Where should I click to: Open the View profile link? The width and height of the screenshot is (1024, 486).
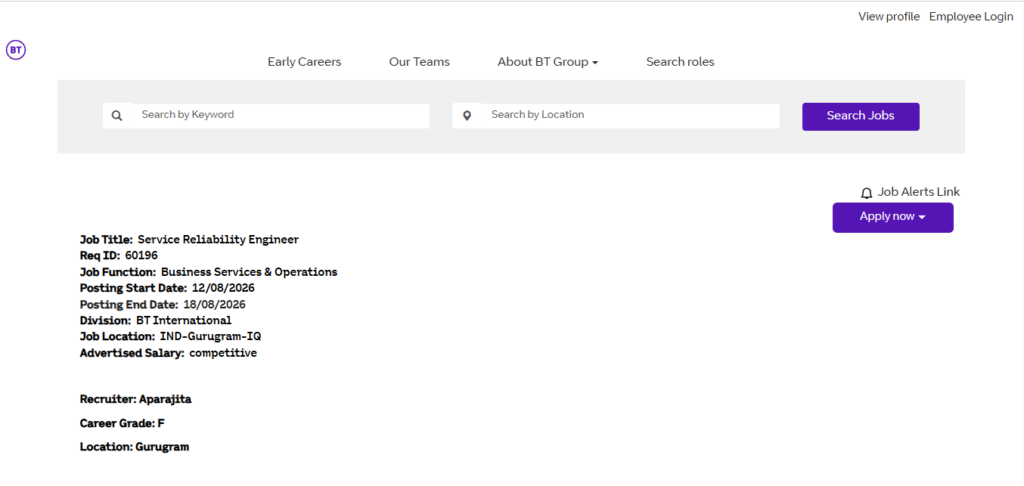pos(889,17)
